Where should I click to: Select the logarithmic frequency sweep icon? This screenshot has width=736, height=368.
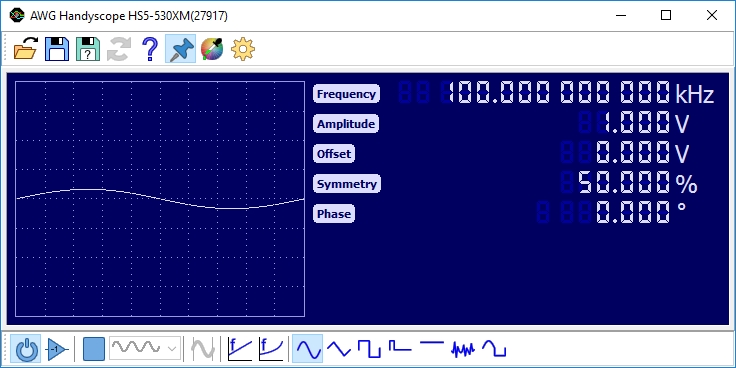(271, 349)
